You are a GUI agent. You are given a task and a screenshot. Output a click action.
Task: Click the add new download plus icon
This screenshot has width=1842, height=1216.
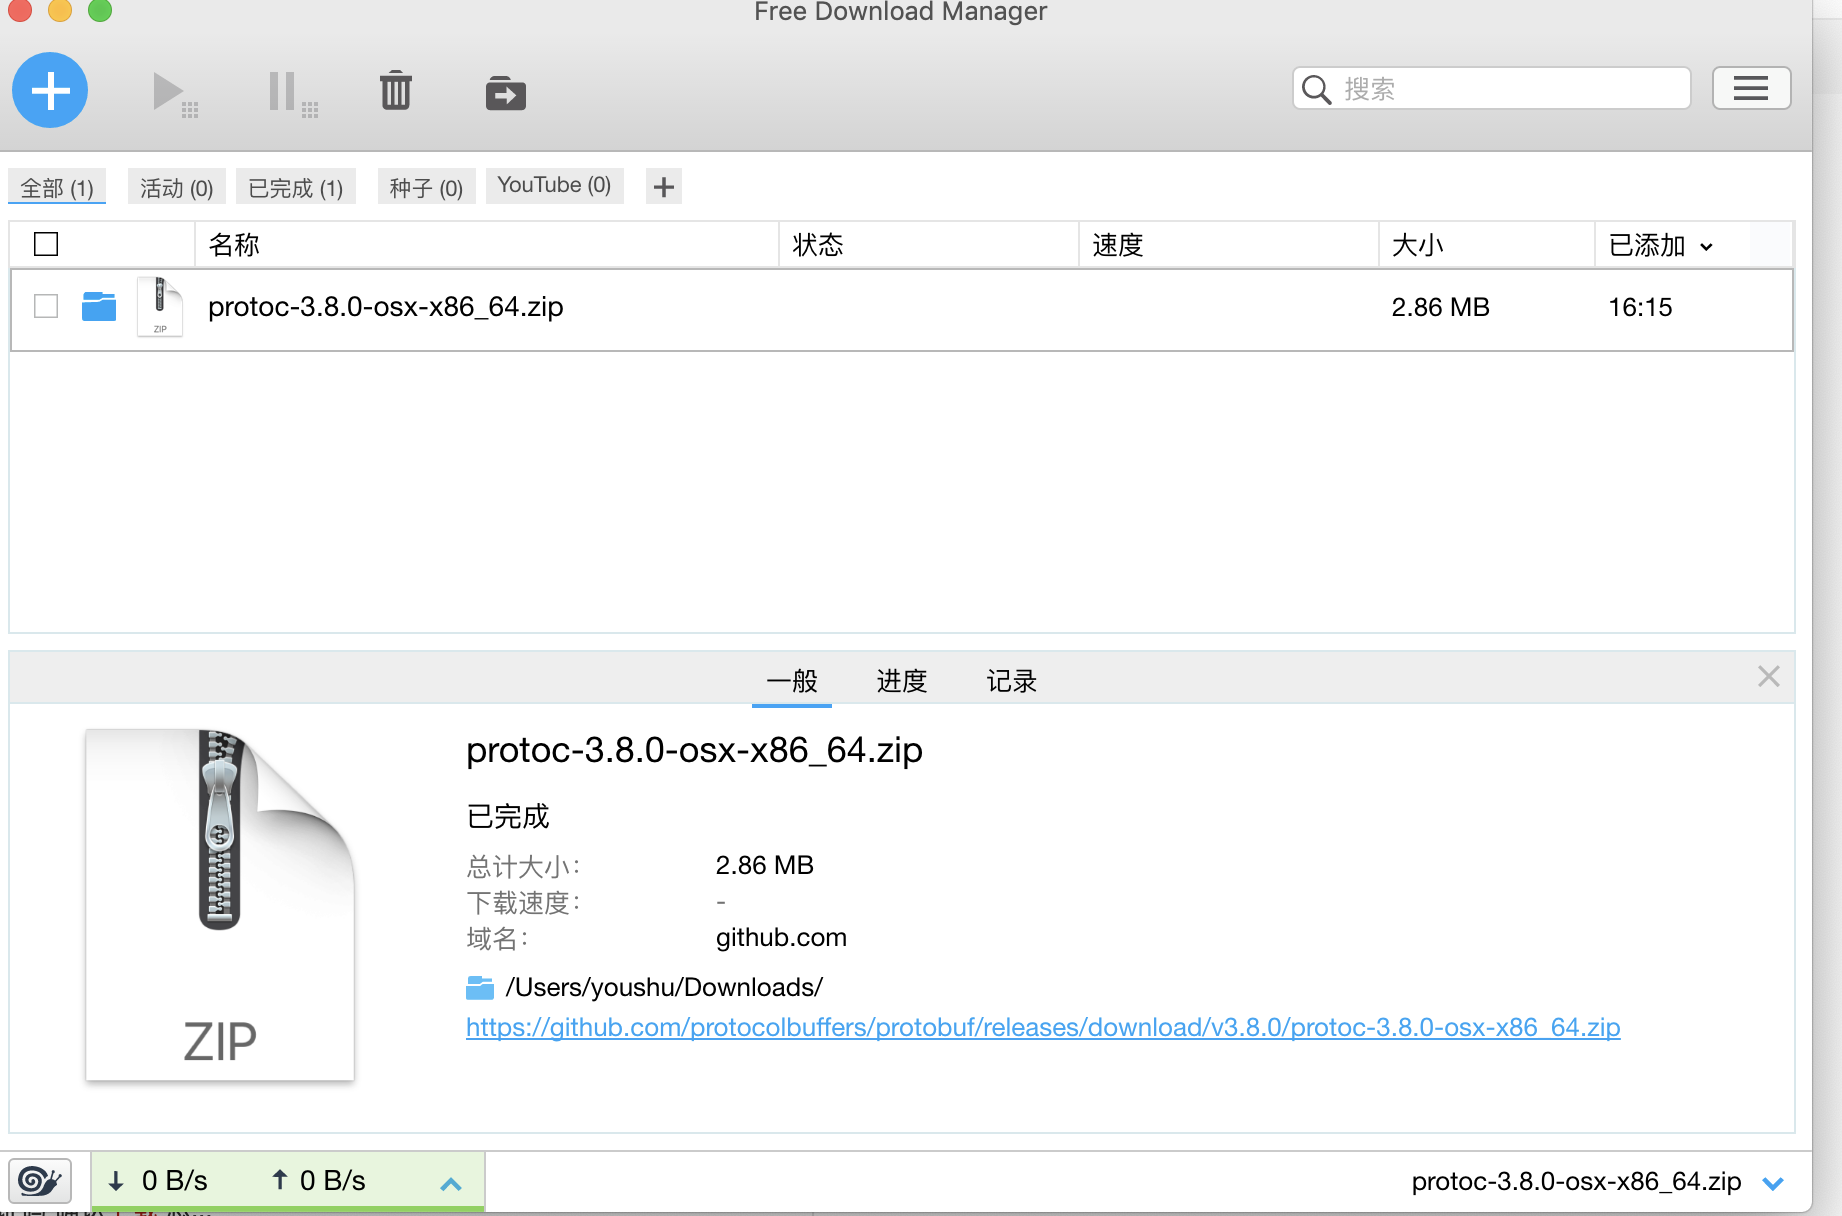(49, 90)
